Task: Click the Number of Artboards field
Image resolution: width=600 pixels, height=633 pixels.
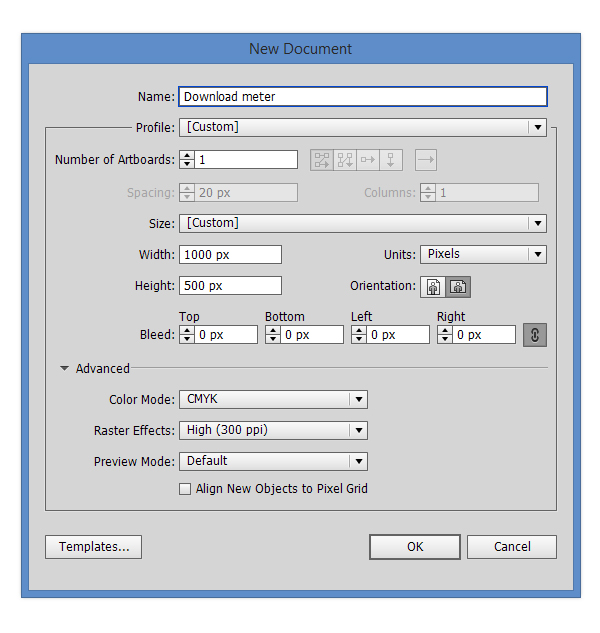Action: (x=246, y=160)
